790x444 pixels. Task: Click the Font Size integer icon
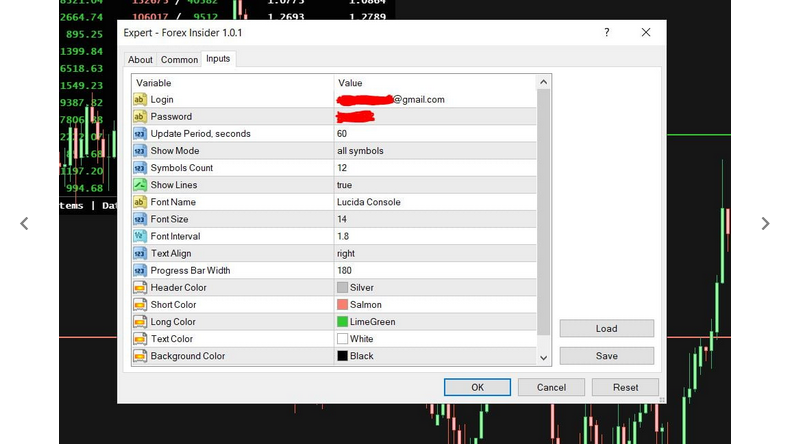140,219
